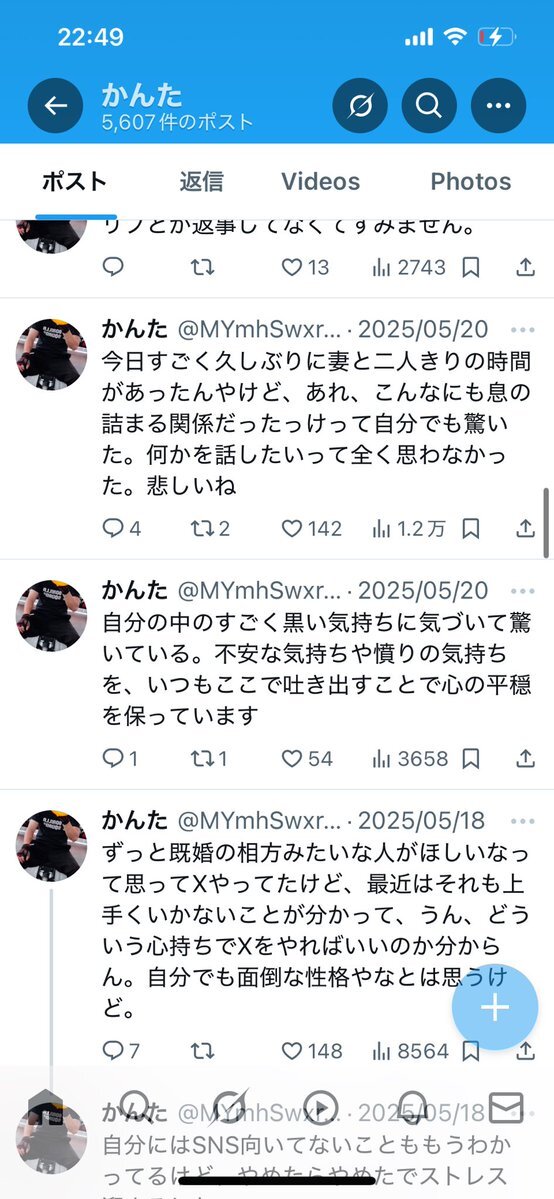This screenshot has height=1199, width=554.
Task: Tap the timeline scrollbar indicator
Action: [546, 522]
